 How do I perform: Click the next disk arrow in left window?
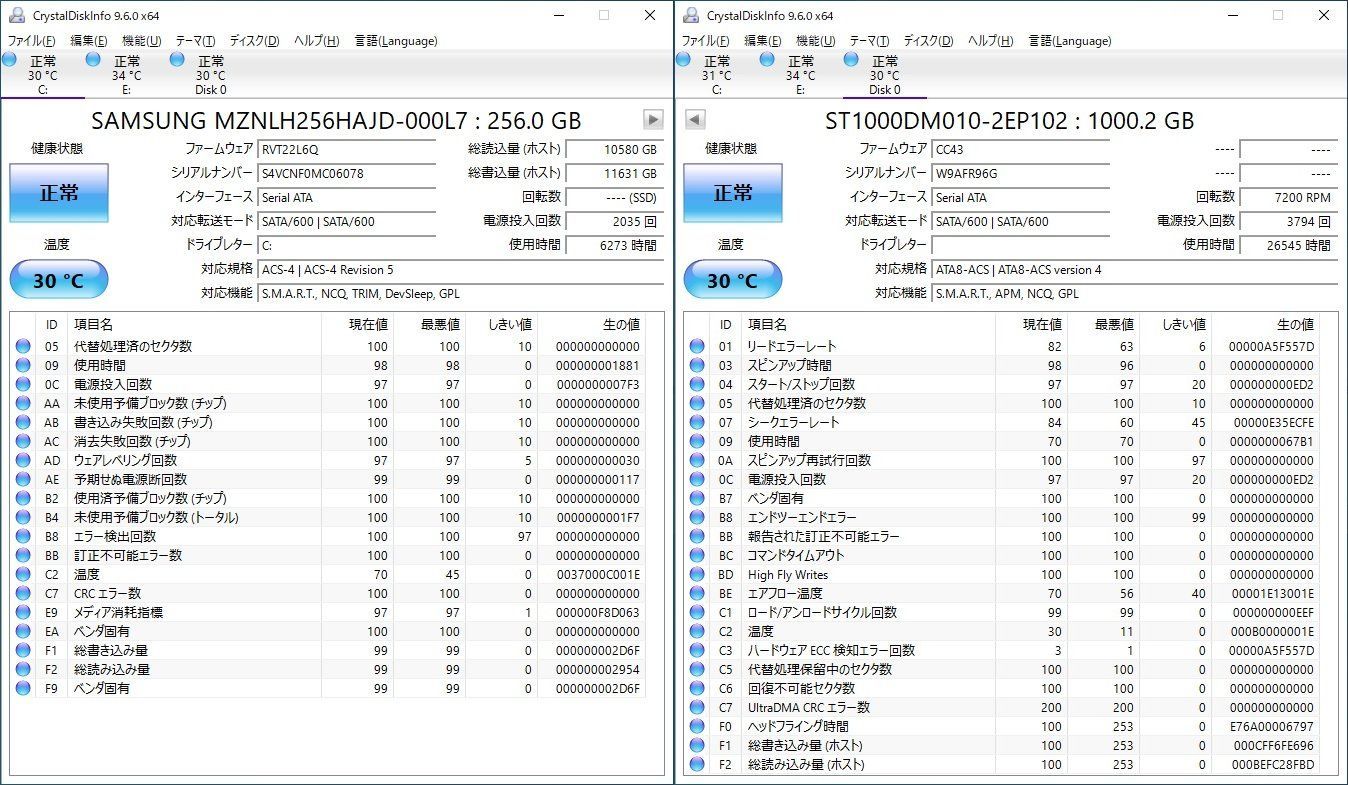point(653,120)
